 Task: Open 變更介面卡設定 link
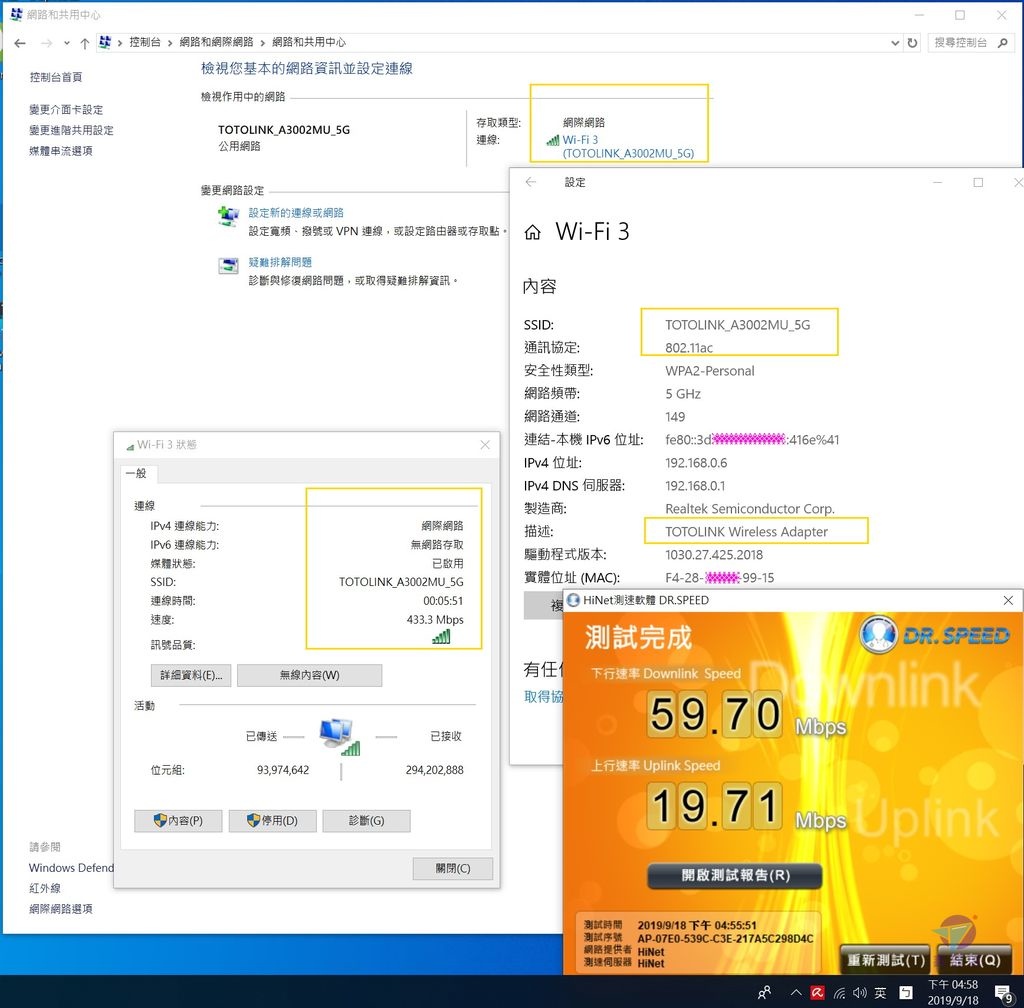[x=66, y=110]
